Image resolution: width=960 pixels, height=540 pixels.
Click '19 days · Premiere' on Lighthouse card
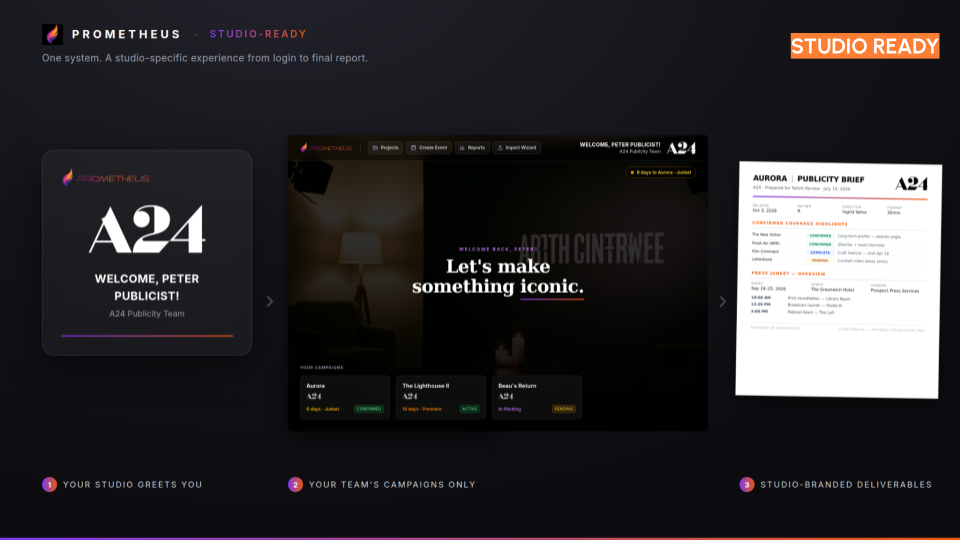coord(422,409)
